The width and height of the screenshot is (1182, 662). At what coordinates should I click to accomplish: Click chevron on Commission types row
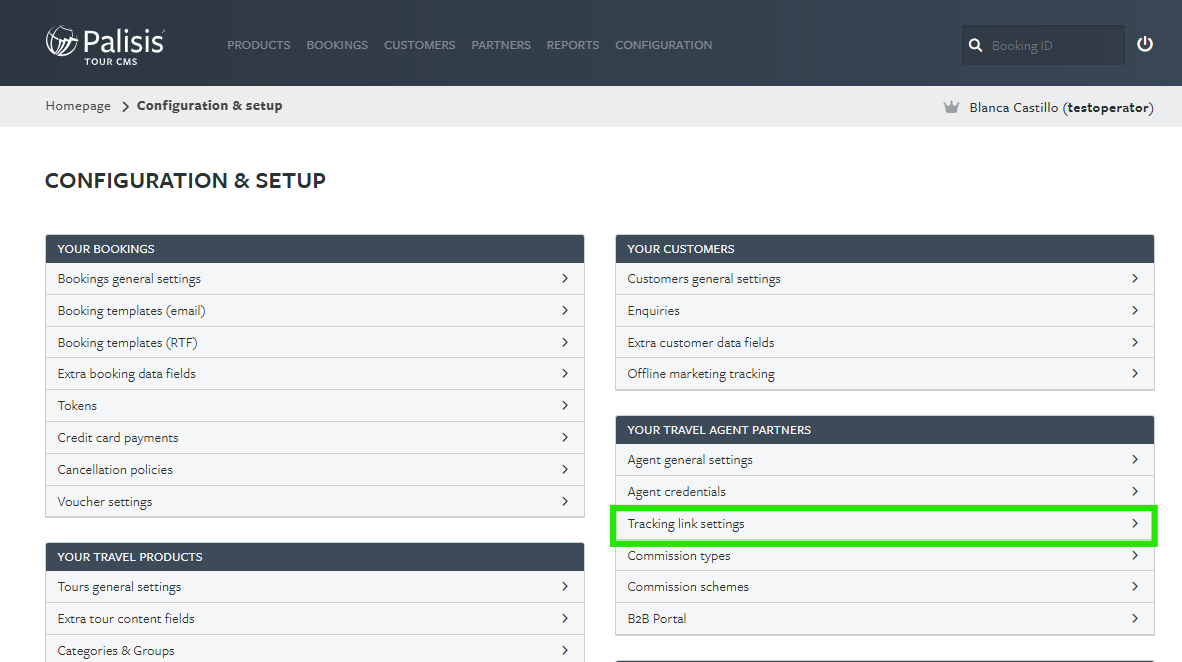click(1135, 556)
